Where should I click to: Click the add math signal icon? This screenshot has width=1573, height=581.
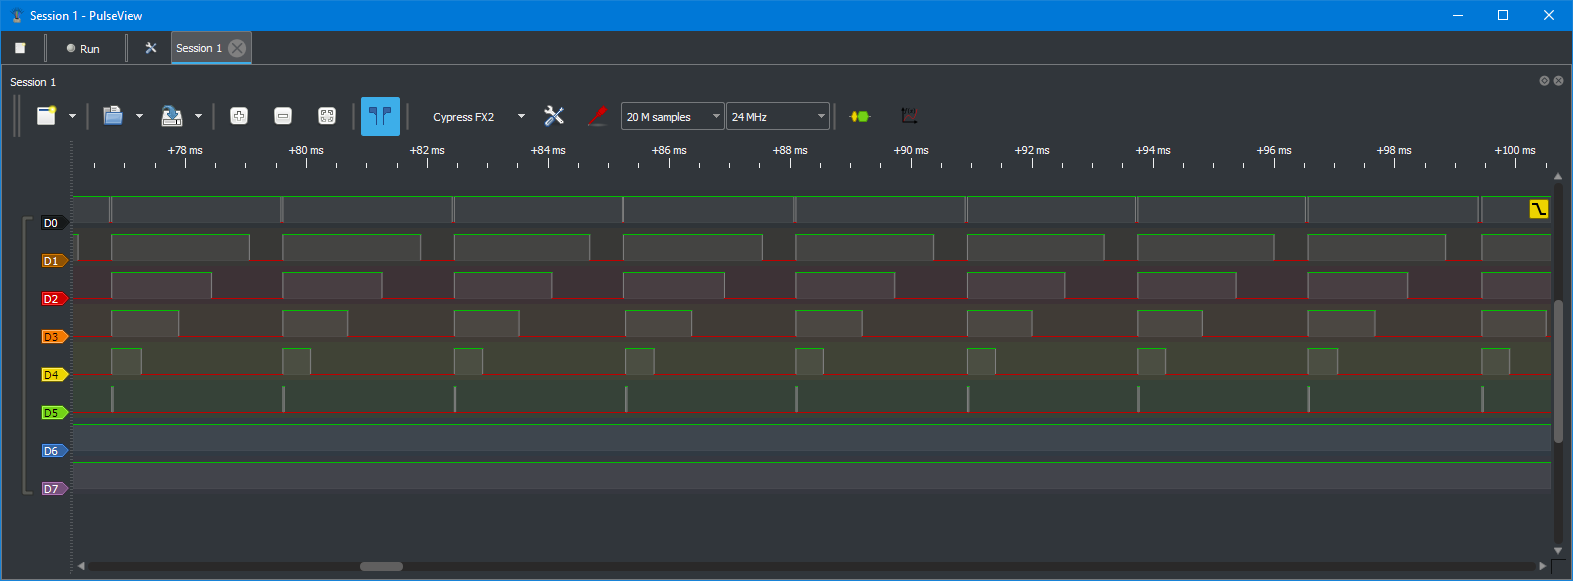click(x=909, y=116)
